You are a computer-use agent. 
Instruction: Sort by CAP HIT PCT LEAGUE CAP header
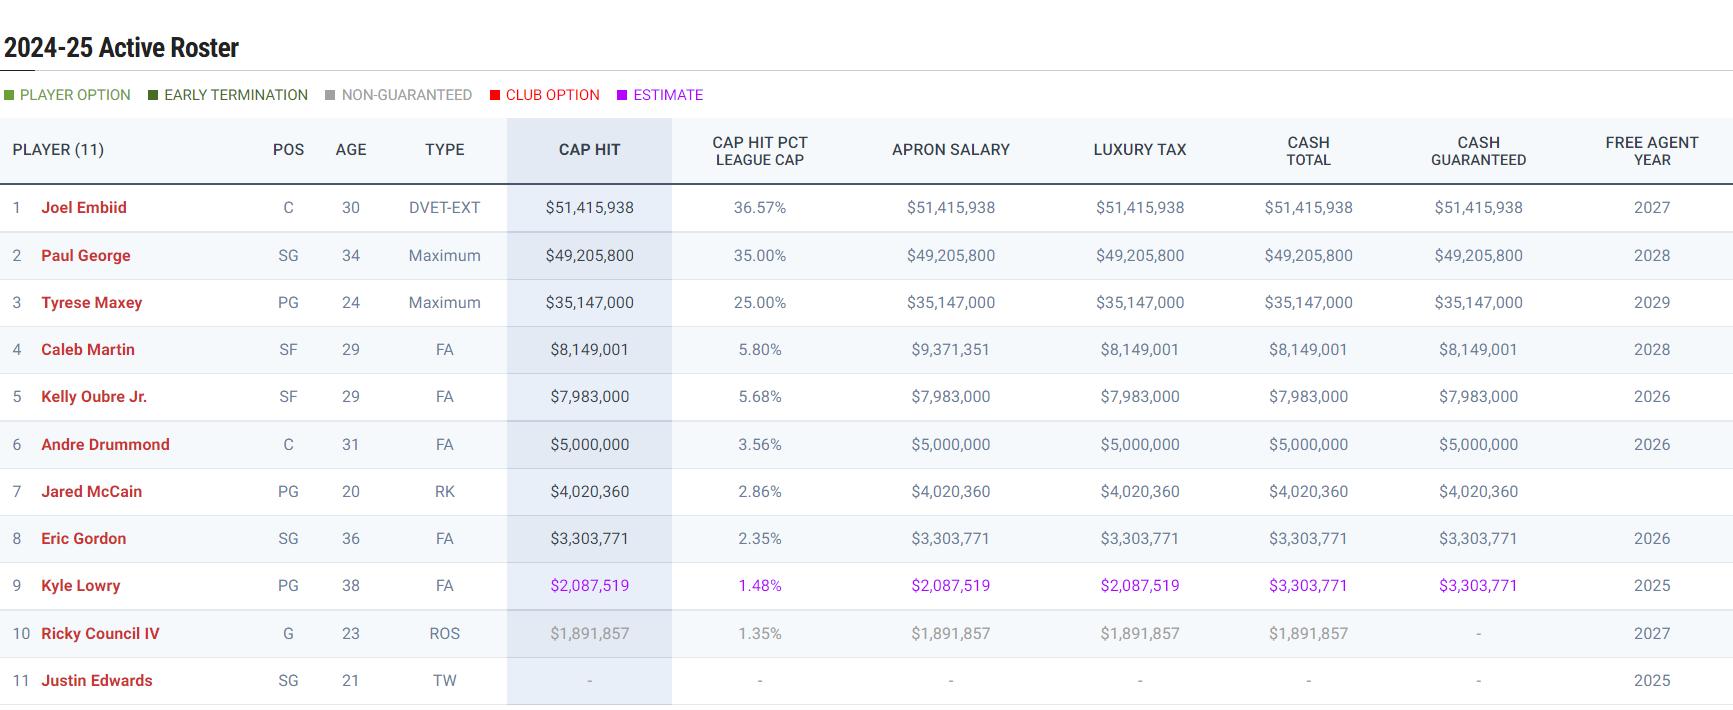point(760,151)
